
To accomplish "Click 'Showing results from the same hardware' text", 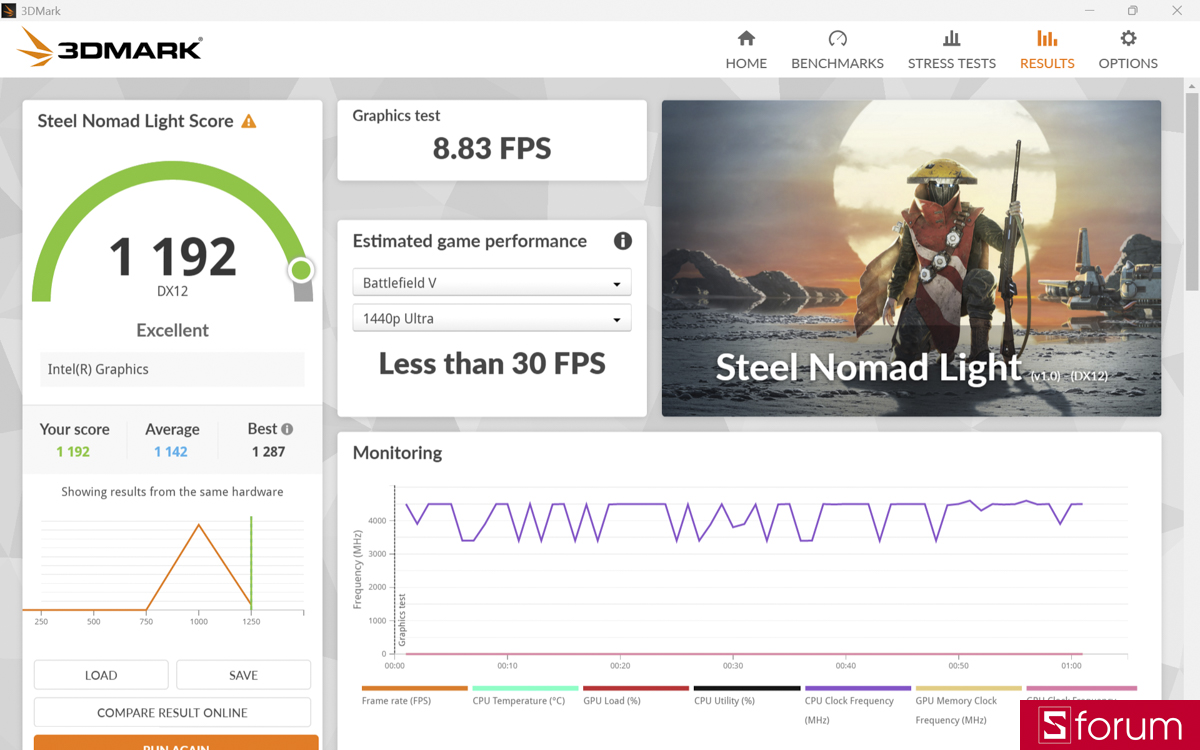I will (x=172, y=492).
